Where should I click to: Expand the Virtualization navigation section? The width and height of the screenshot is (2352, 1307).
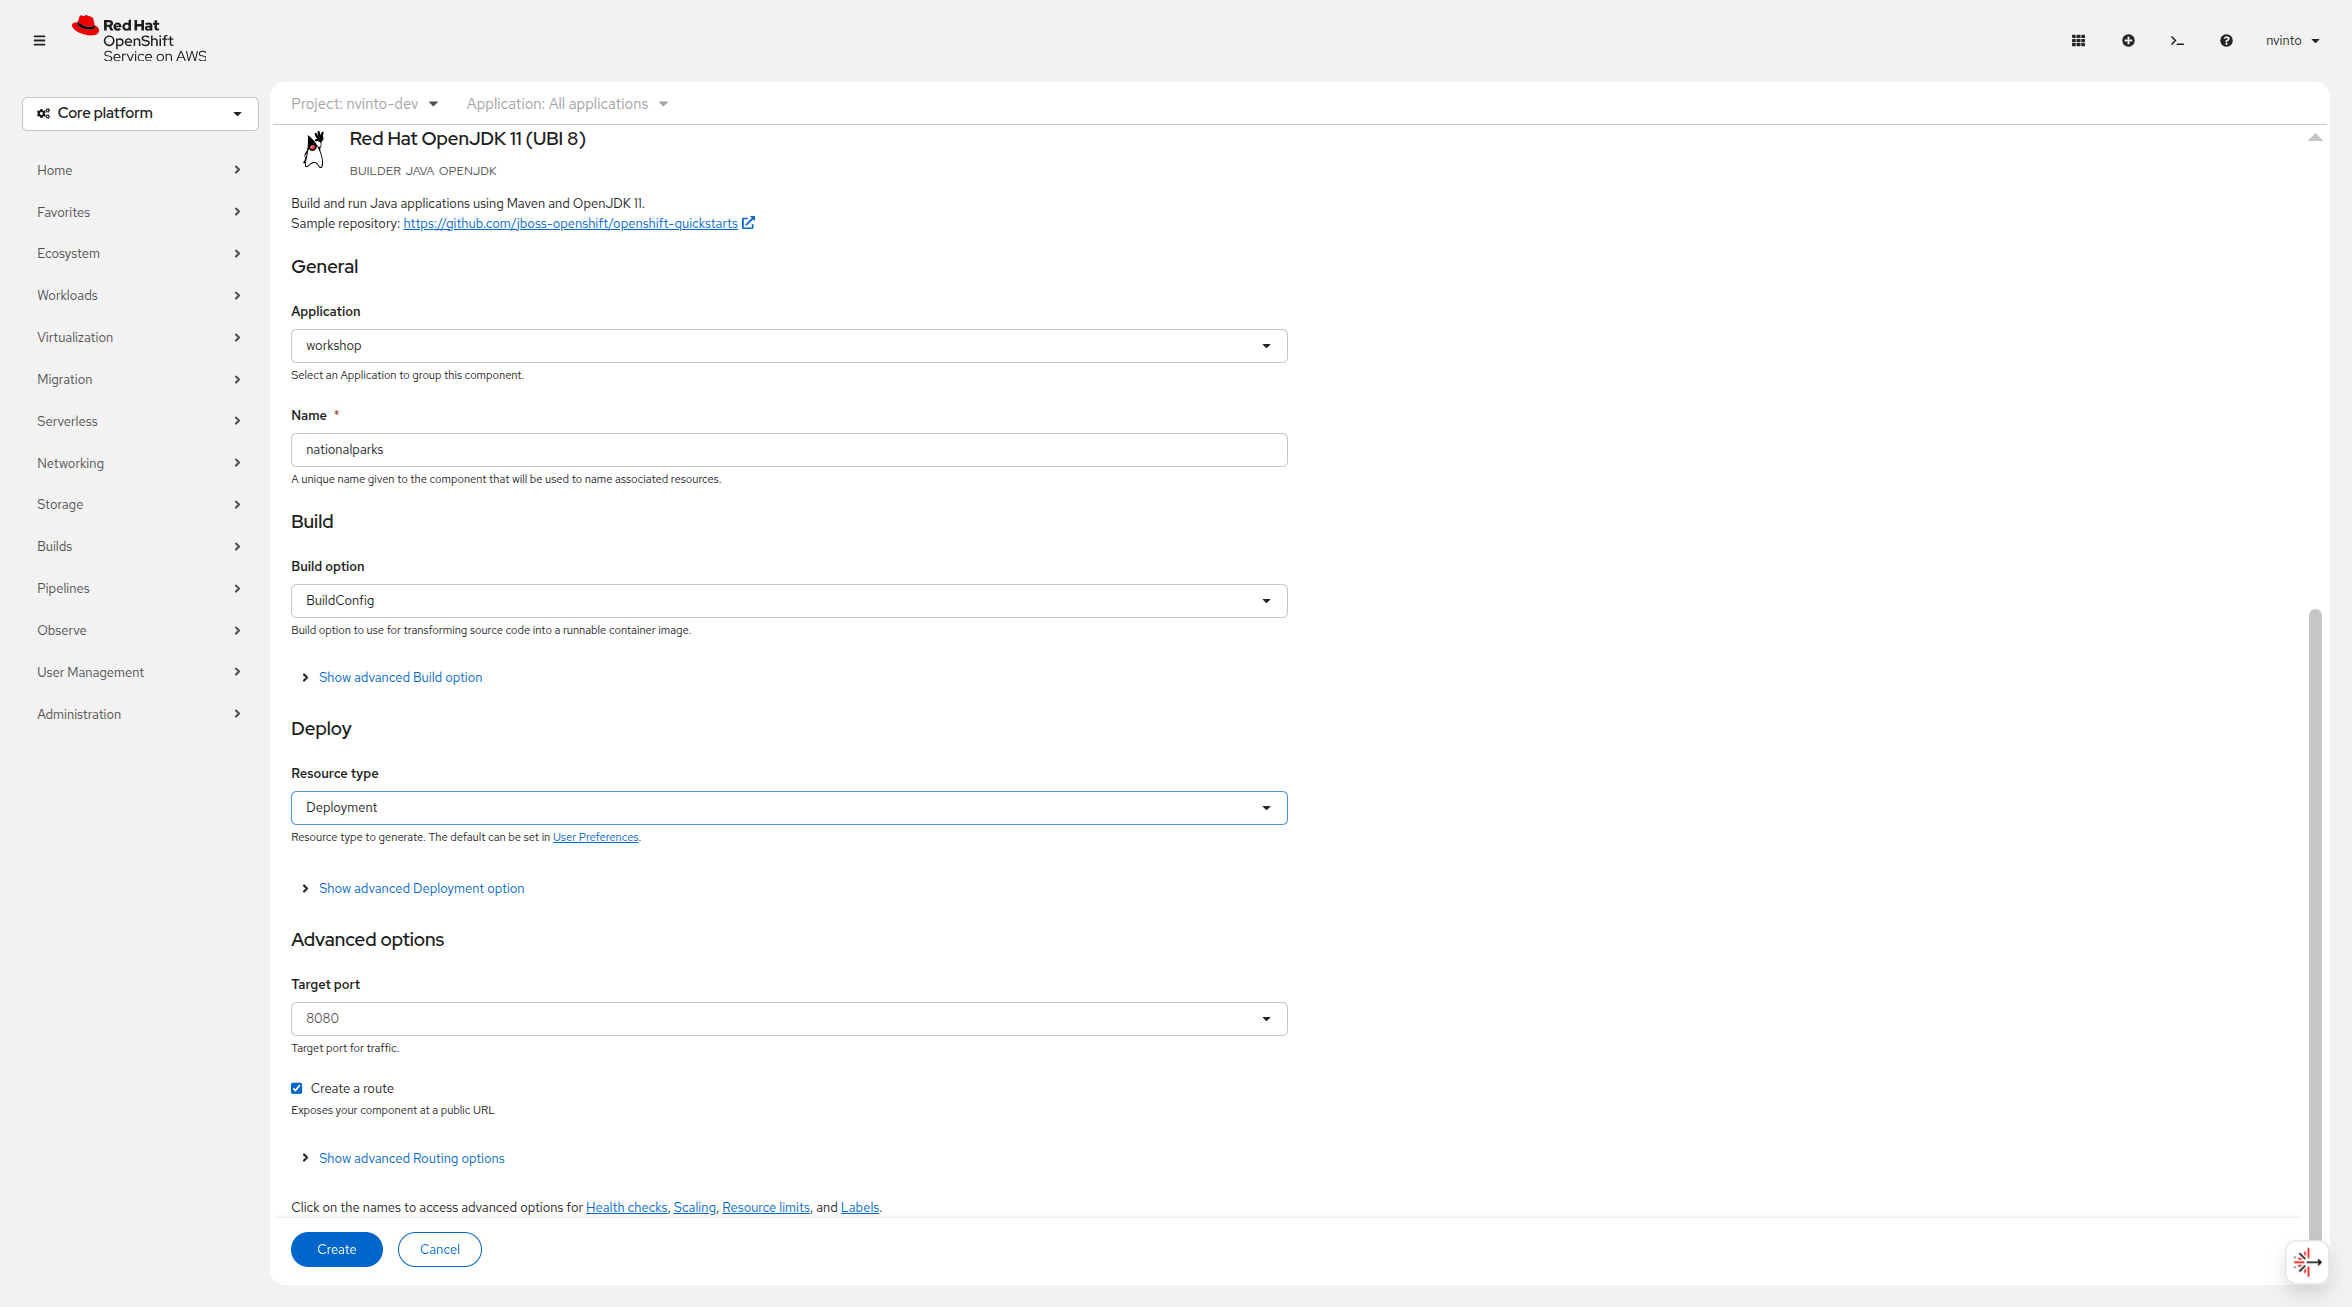pyautogui.click(x=139, y=338)
